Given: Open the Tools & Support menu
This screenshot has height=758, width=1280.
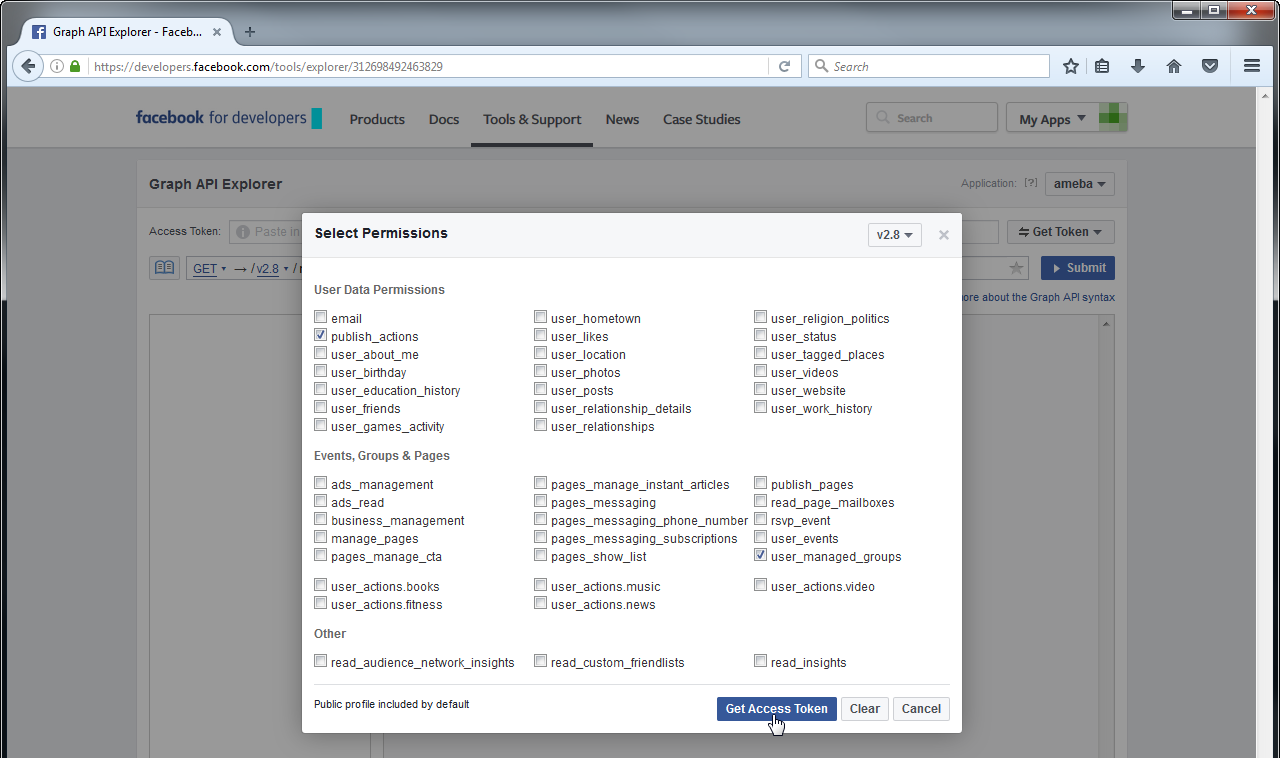Looking at the screenshot, I should (532, 119).
